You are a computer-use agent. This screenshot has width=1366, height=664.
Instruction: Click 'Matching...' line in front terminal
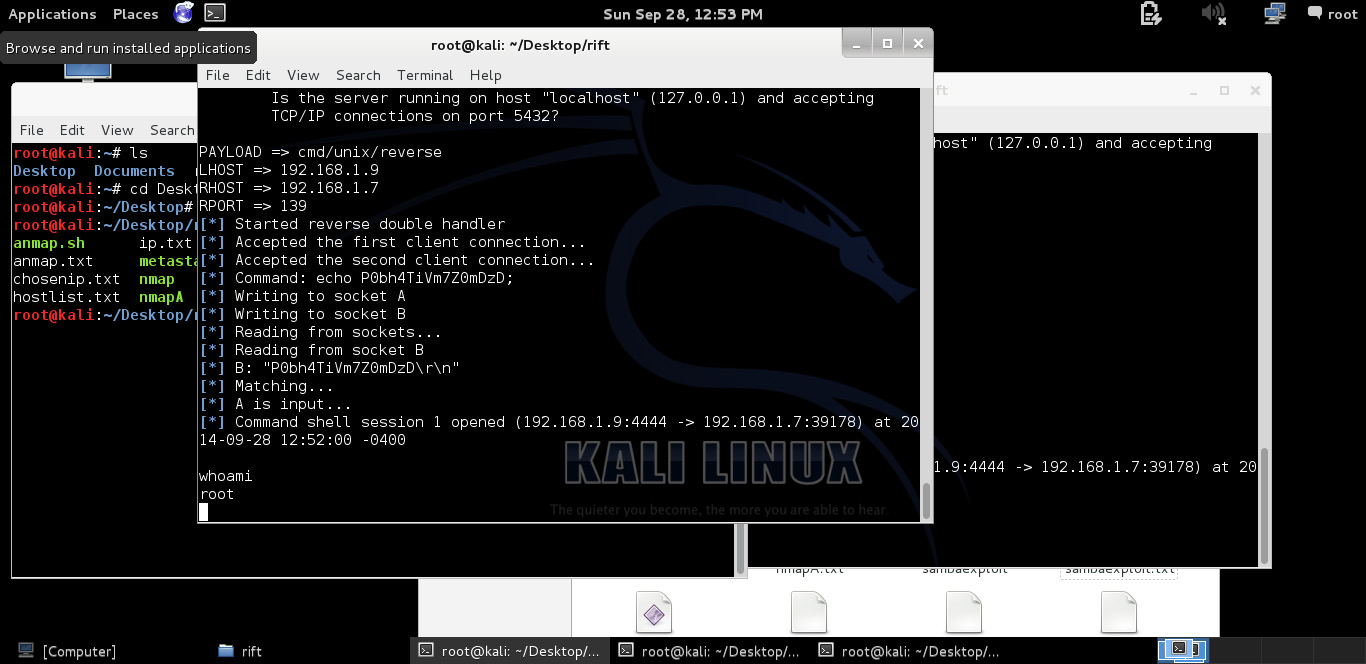tap(267, 386)
